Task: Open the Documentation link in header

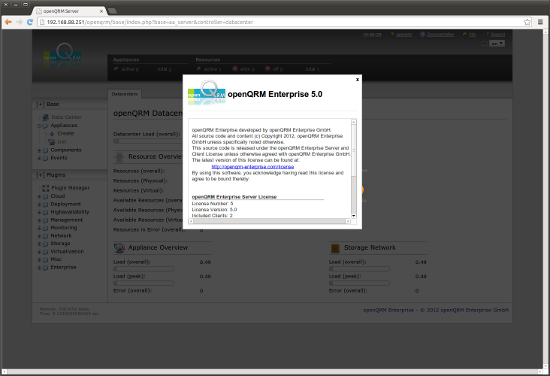Action: pos(440,34)
